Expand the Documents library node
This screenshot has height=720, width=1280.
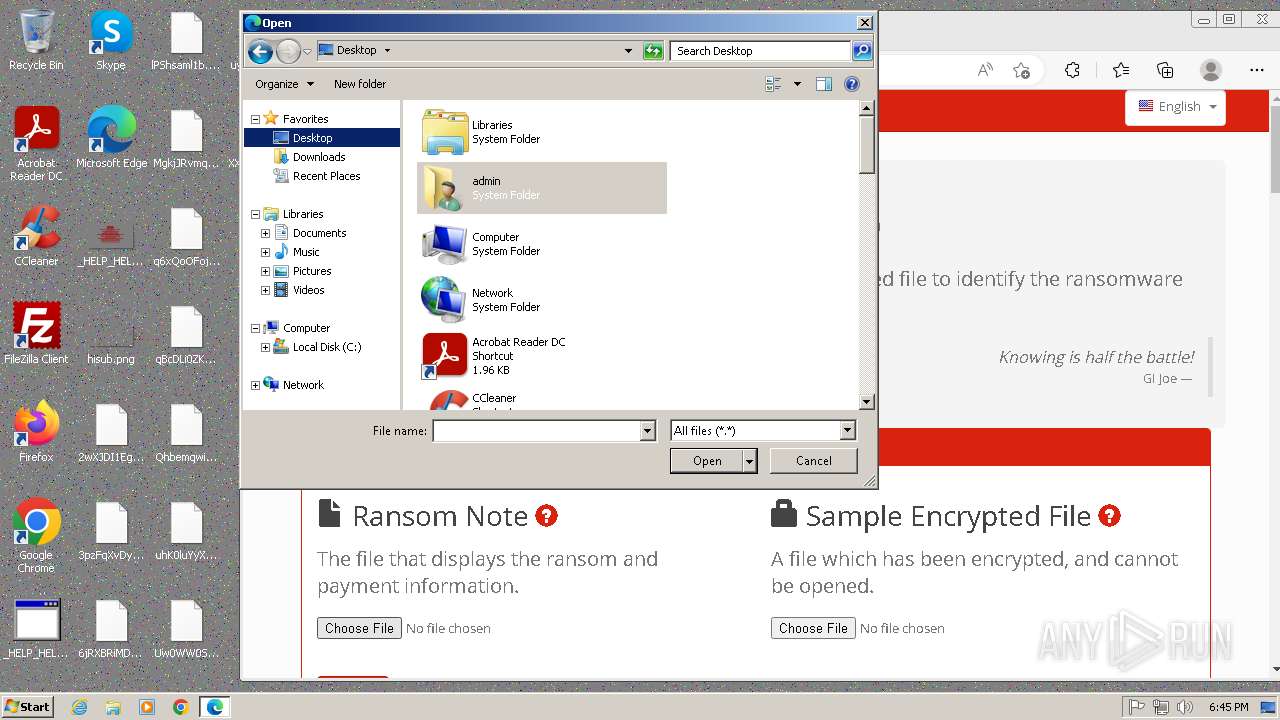pos(265,233)
